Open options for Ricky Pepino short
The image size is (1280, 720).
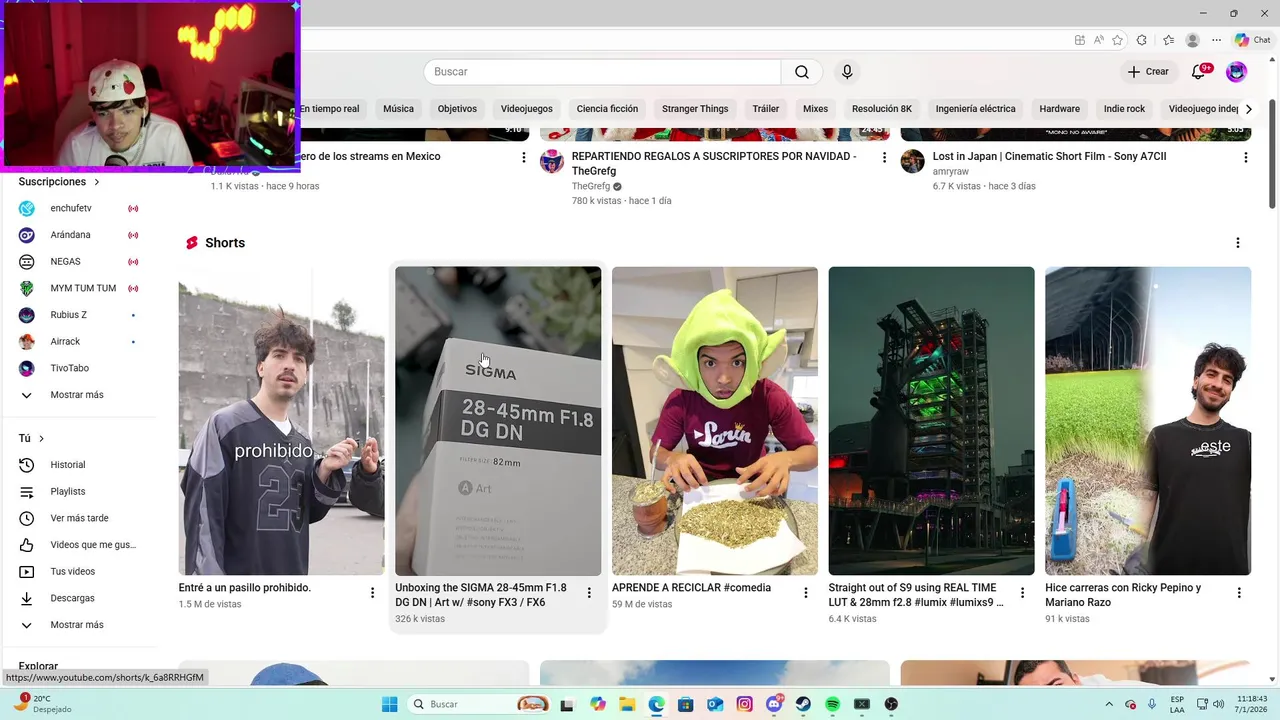pyautogui.click(x=1239, y=593)
